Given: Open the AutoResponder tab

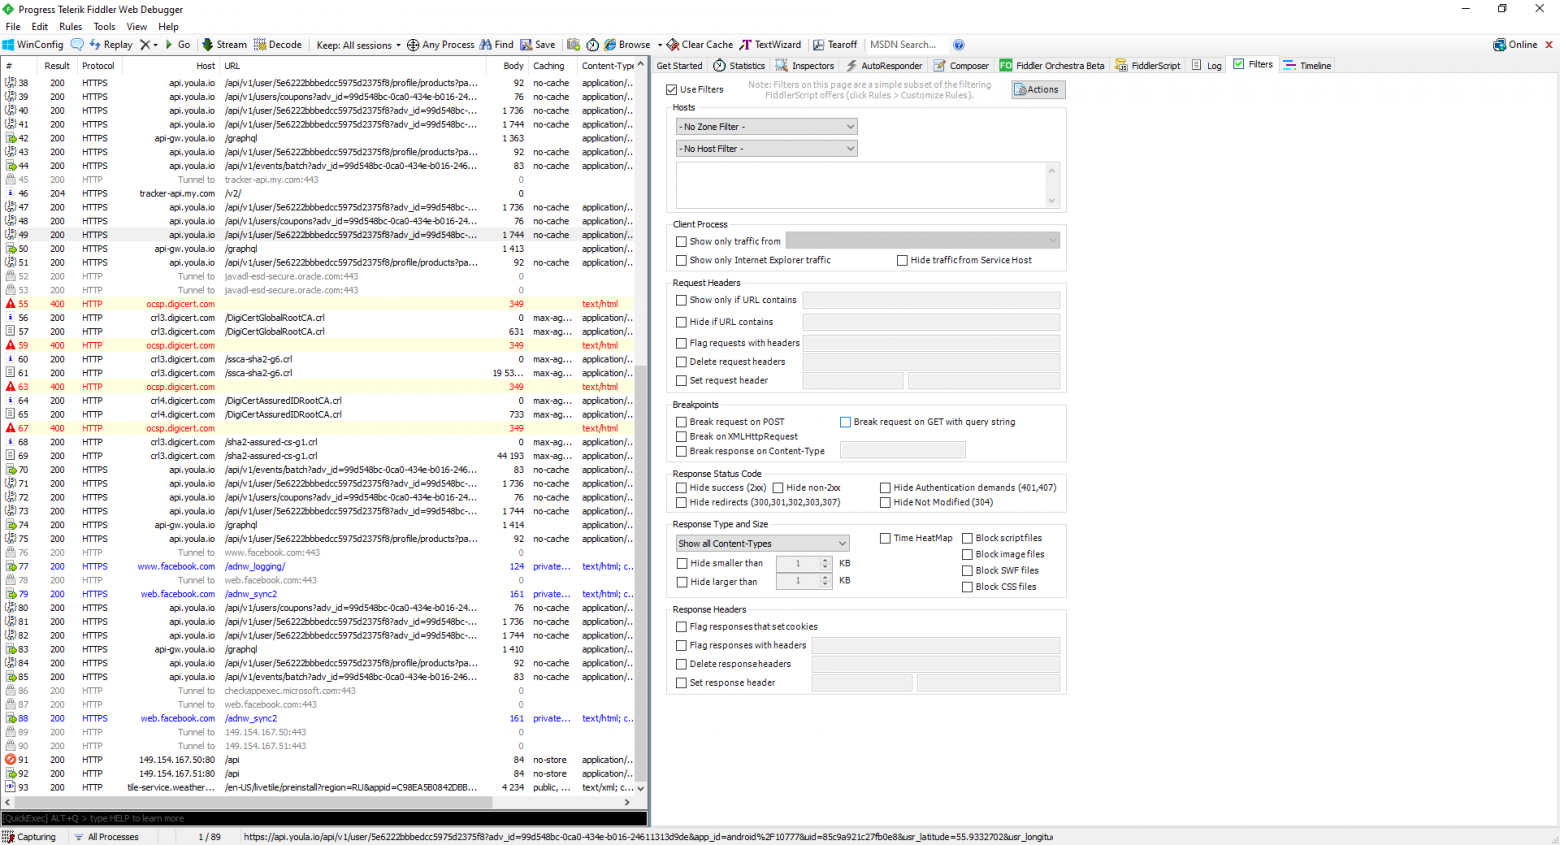Looking at the screenshot, I should [884, 65].
